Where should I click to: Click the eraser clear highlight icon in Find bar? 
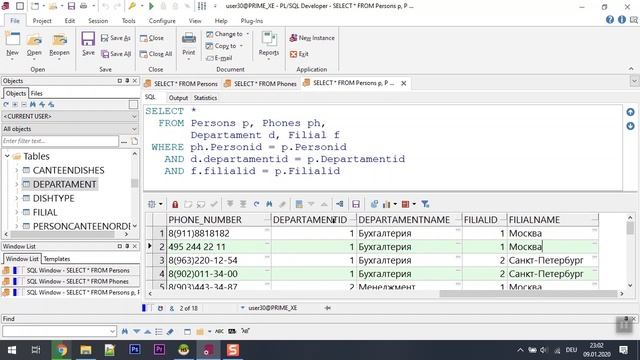coord(170,331)
